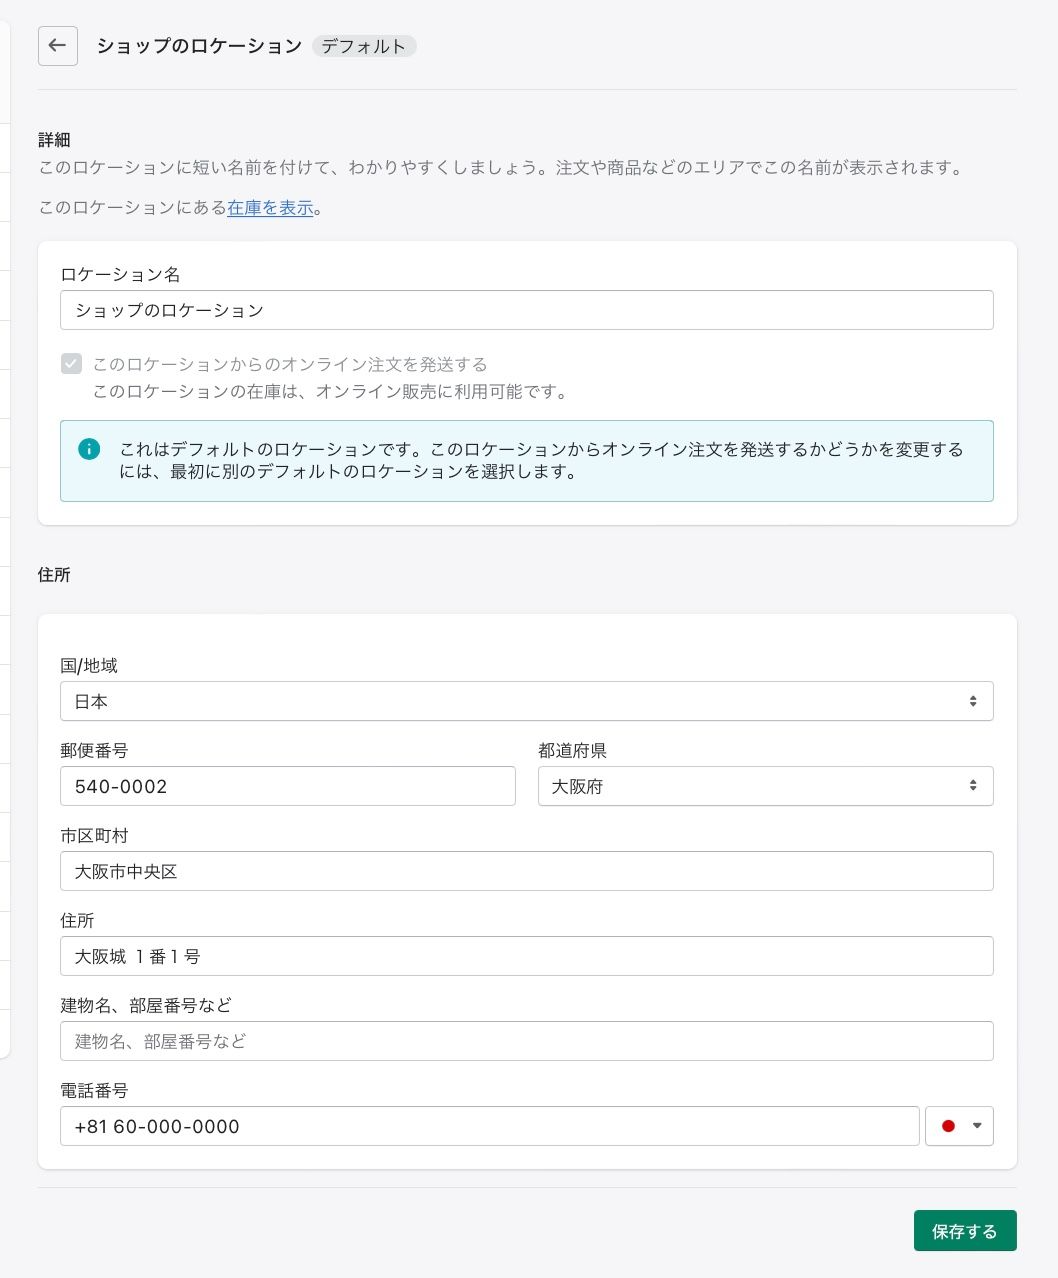Open the 国/地域 country dropdown
The image size is (1058, 1278).
pyautogui.click(x=527, y=701)
